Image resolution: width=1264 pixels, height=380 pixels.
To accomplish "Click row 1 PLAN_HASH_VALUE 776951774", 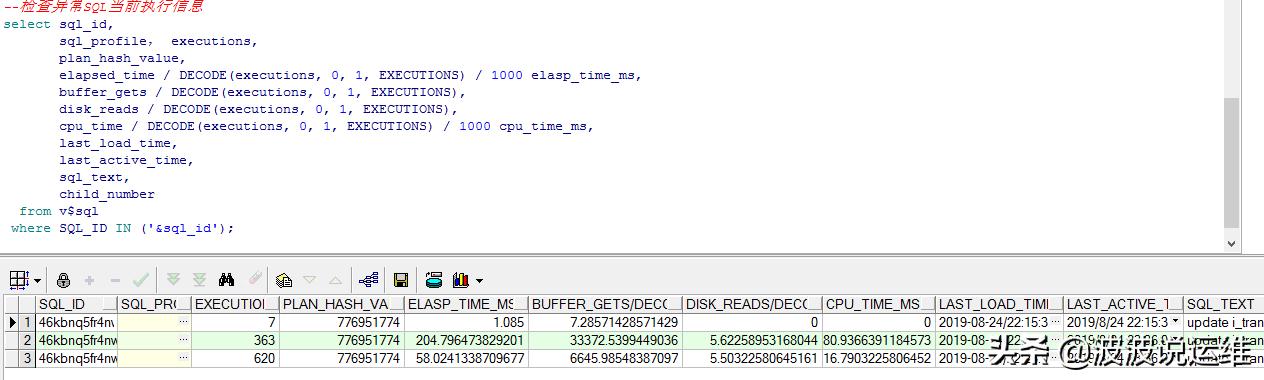I will tap(342, 322).
